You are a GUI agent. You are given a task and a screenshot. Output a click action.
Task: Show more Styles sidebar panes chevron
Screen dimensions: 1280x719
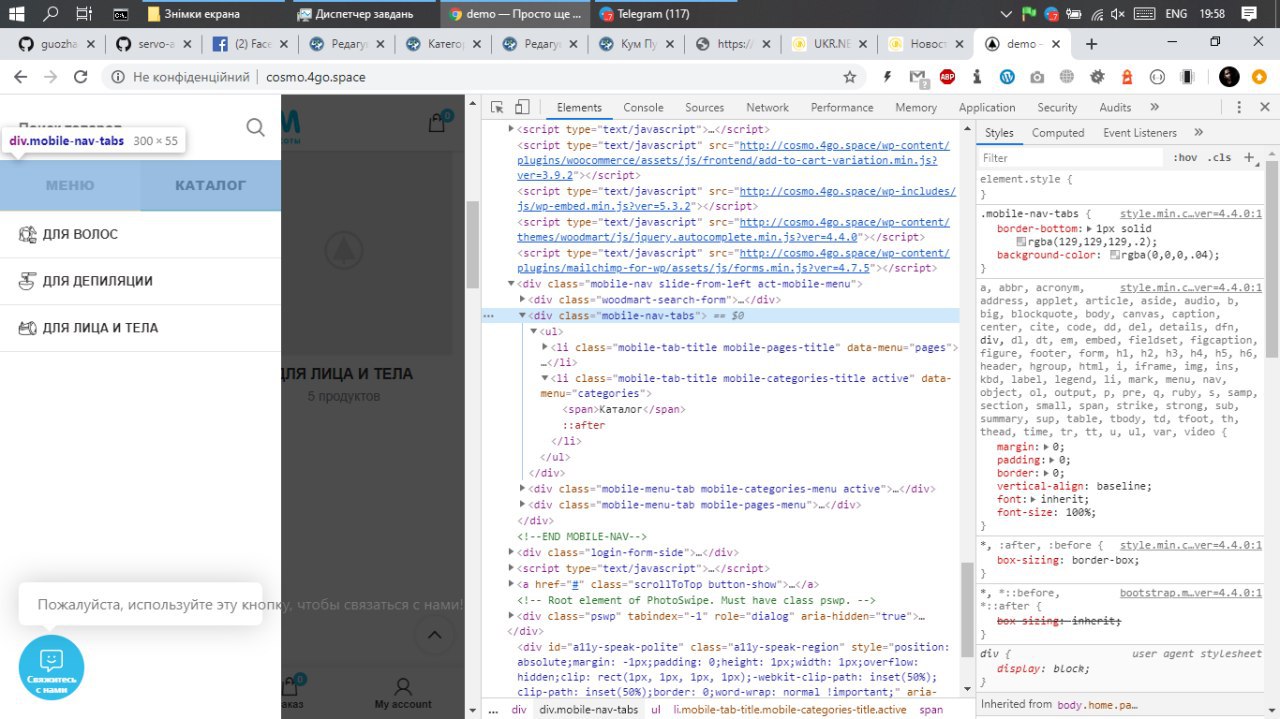1198,132
